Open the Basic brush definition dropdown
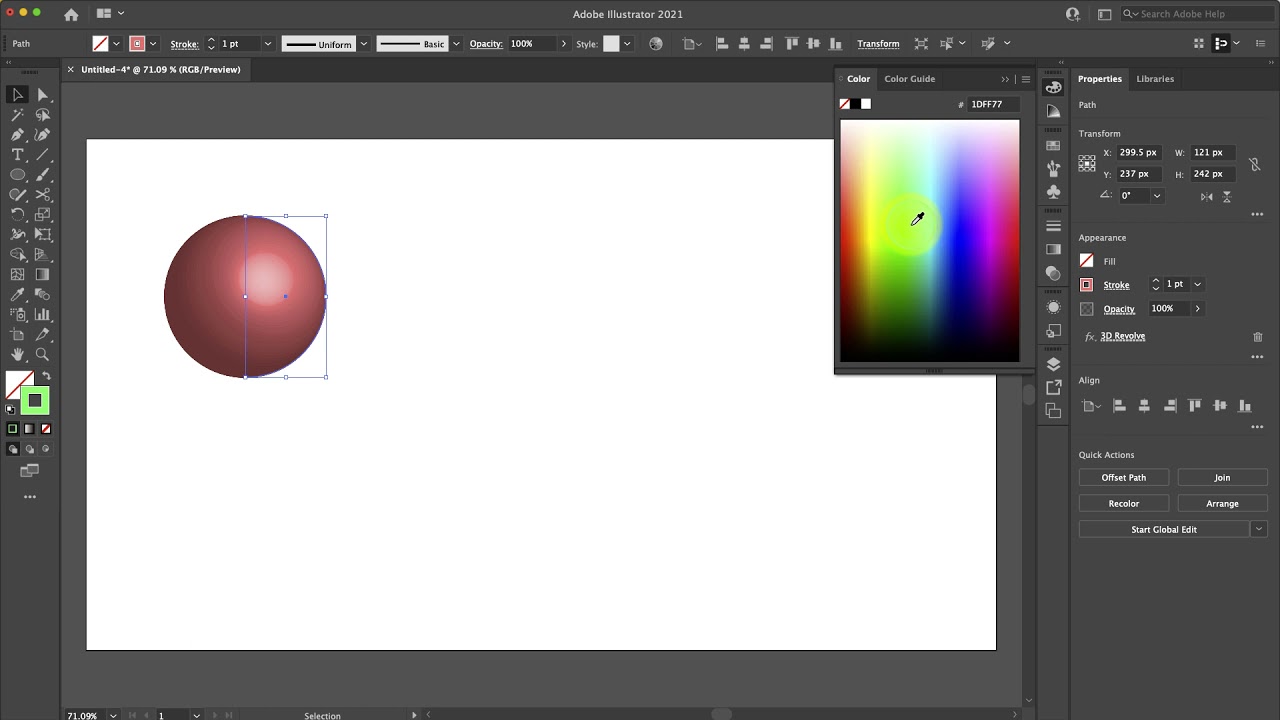The height and width of the screenshot is (720, 1280). point(457,44)
